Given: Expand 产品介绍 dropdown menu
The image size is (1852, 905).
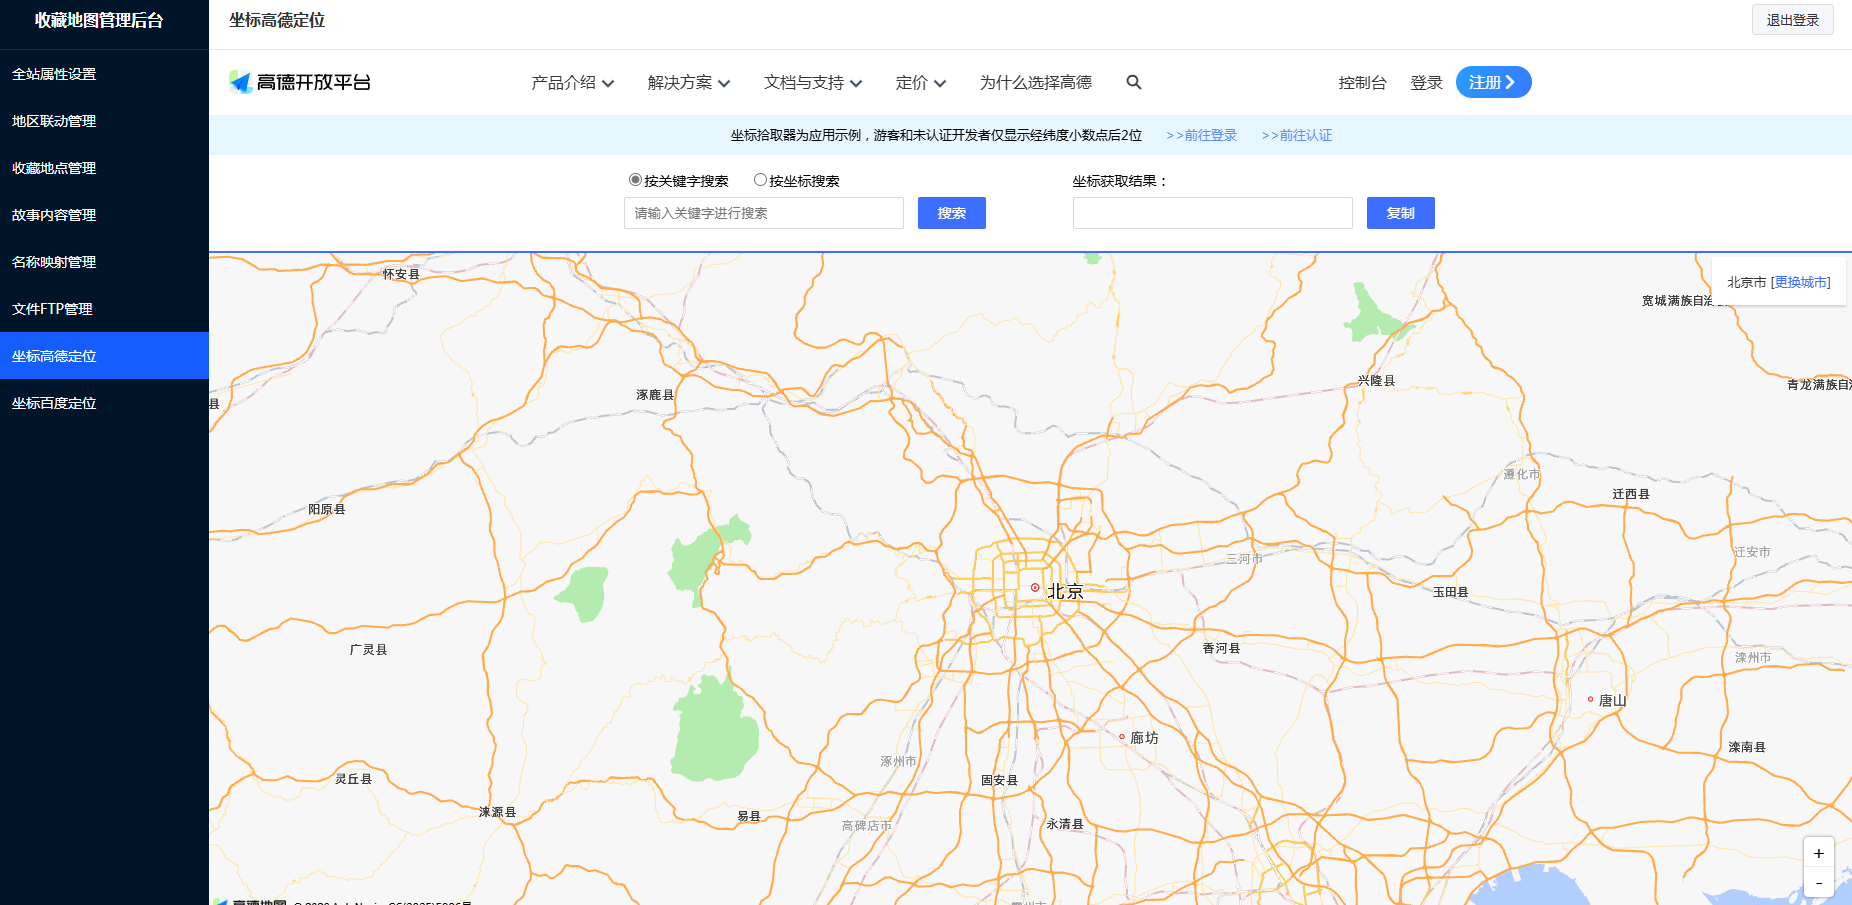Looking at the screenshot, I should (x=572, y=82).
